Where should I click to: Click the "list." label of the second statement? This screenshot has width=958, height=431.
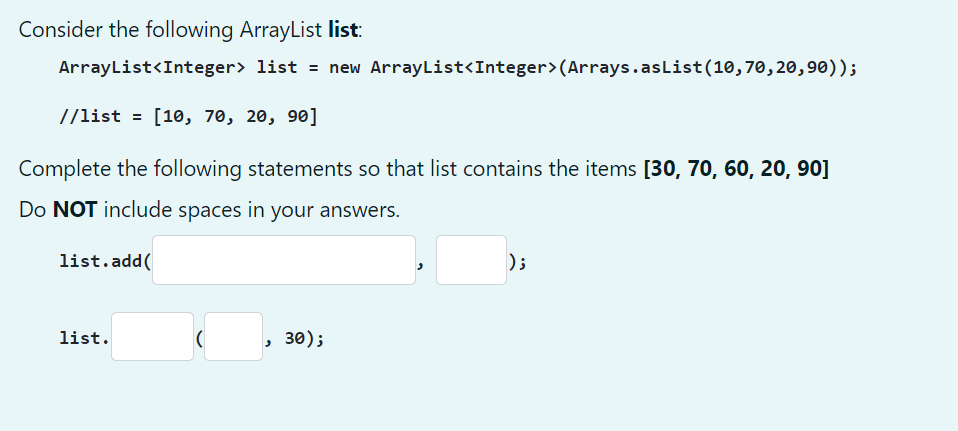[84, 338]
